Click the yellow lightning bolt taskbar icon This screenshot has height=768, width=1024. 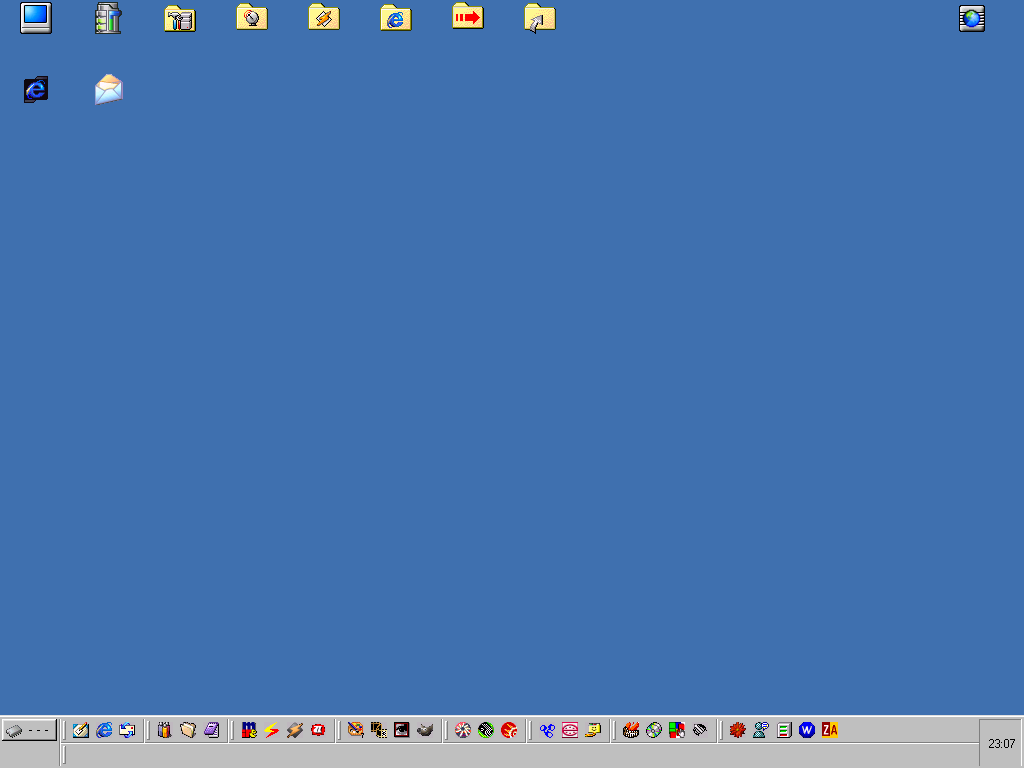[x=272, y=730]
